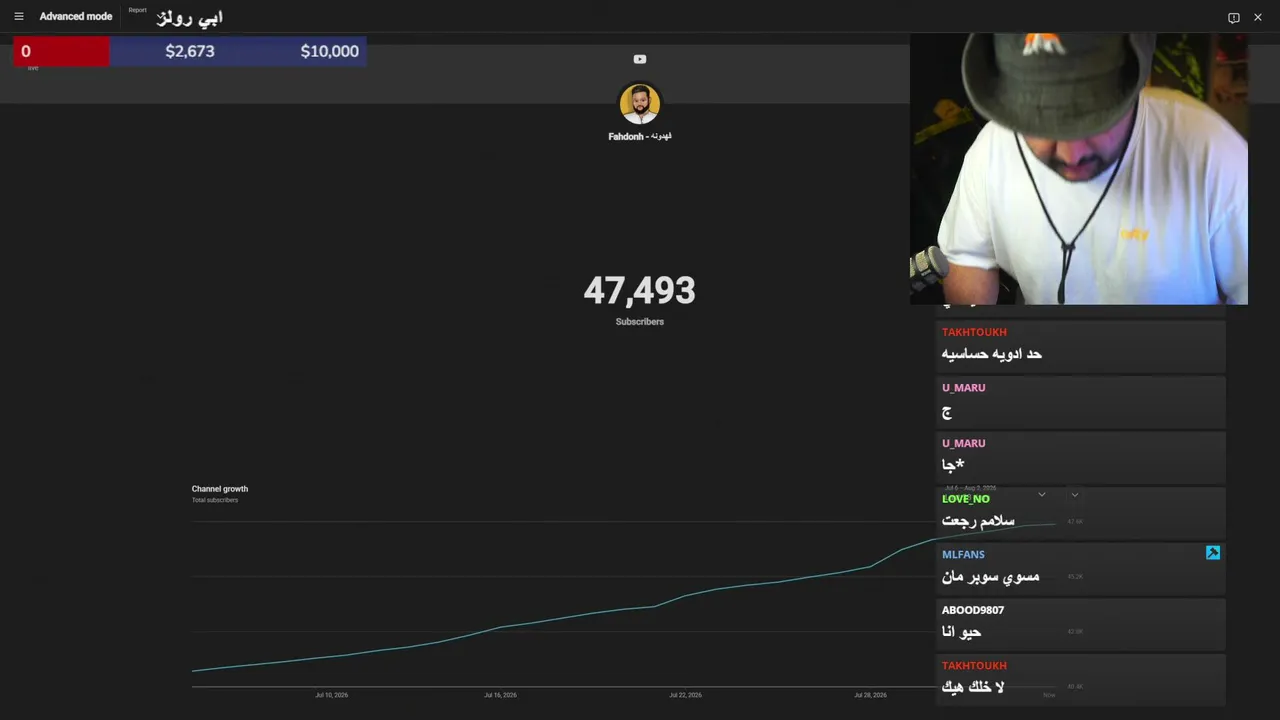The height and width of the screenshot is (720, 1280).
Task: Click the small Report text in header
Action: (137, 10)
